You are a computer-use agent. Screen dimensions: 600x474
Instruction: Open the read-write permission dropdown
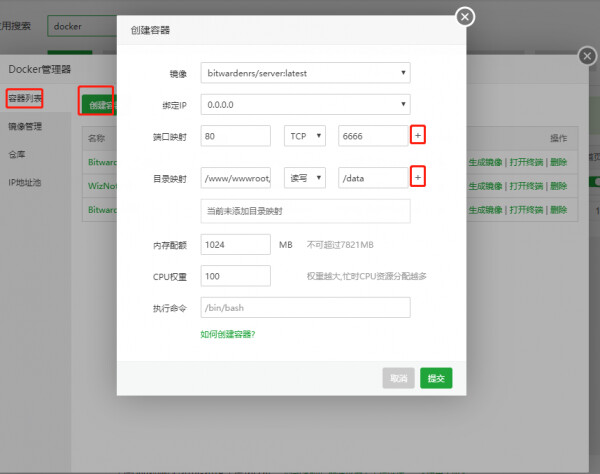tap(305, 177)
